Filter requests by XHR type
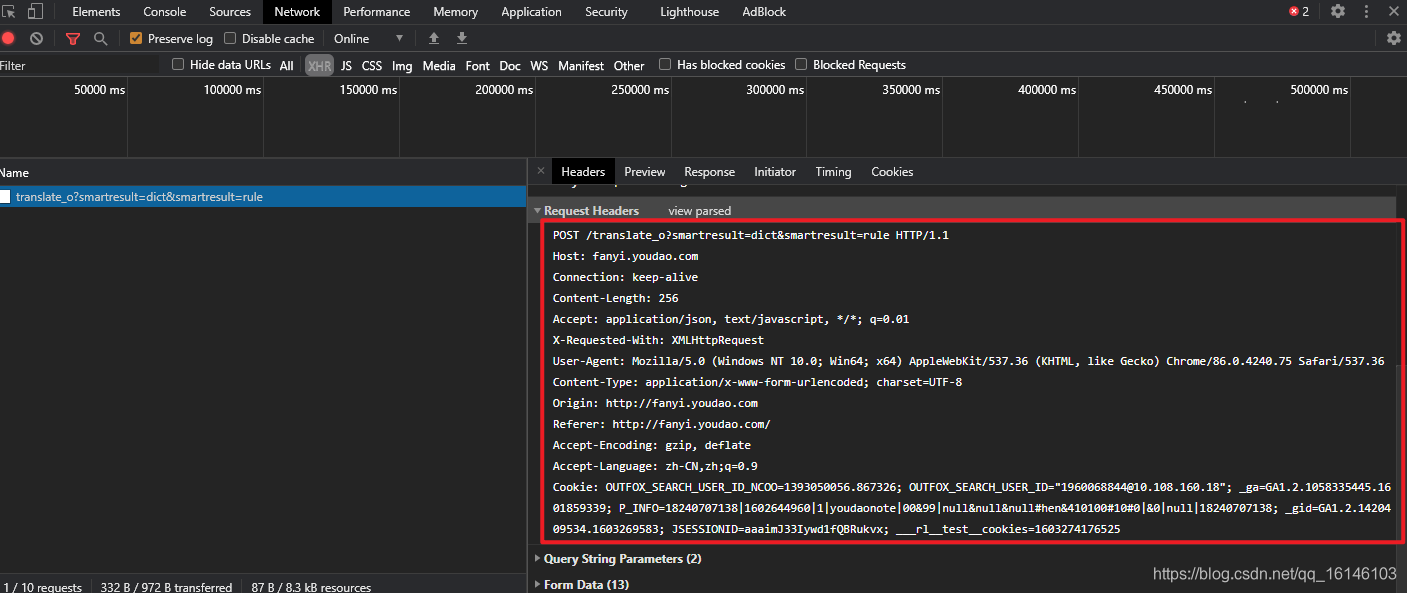 click(320, 66)
